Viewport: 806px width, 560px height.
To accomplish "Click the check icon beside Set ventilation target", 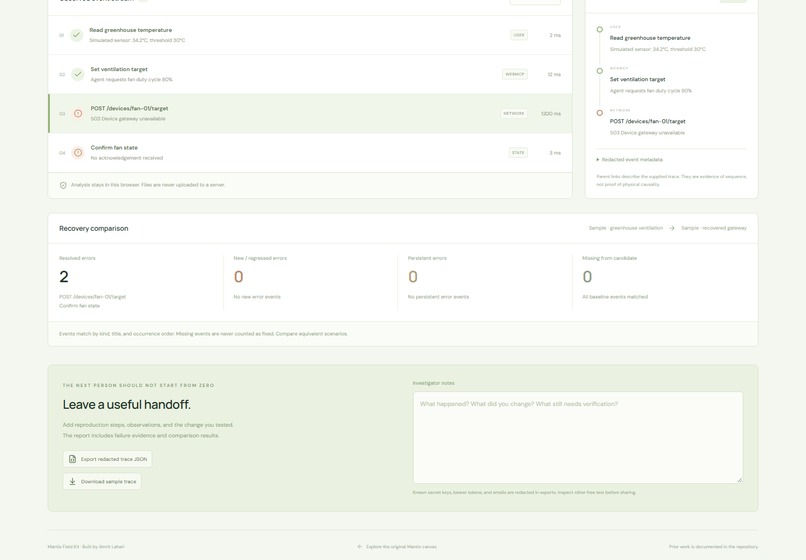I will tap(78, 74).
